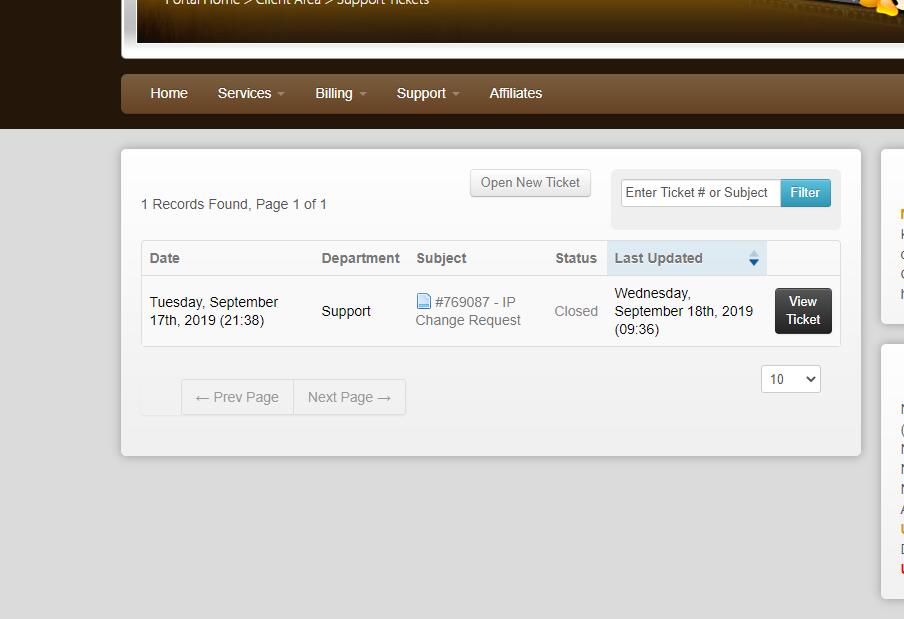Click the Last Updated column header text
904x619 pixels.
[658, 258]
